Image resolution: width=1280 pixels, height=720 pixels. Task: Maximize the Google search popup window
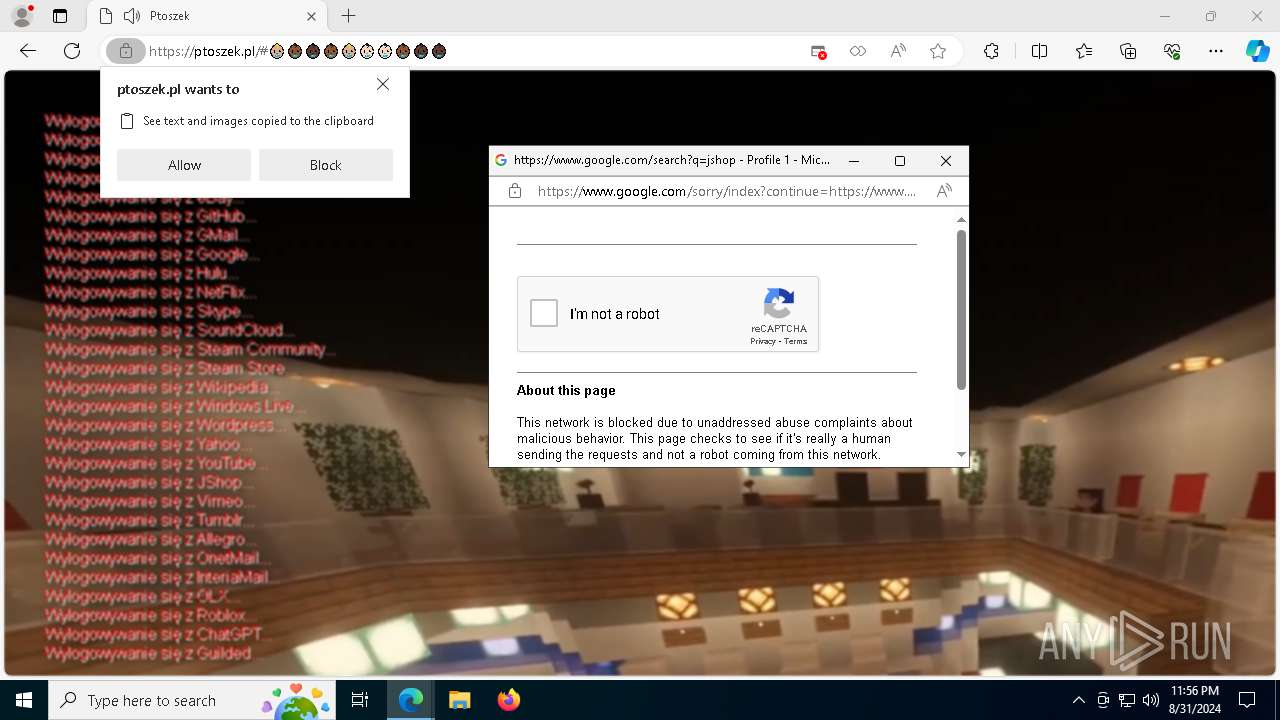coord(899,161)
